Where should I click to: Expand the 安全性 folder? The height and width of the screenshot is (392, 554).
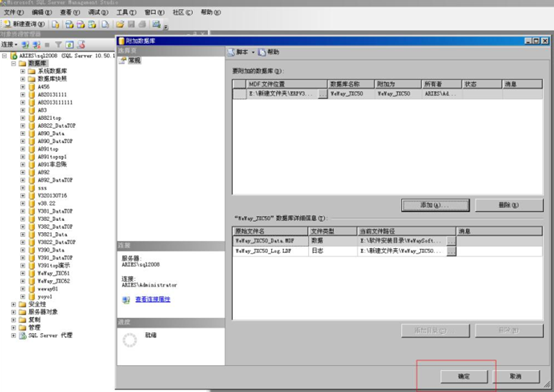coord(13,304)
